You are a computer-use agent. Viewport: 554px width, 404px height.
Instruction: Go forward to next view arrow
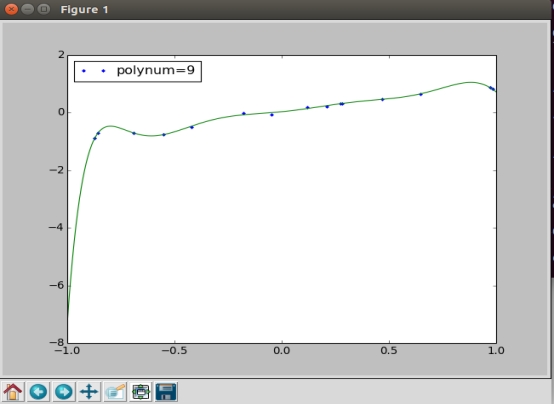click(x=64, y=392)
